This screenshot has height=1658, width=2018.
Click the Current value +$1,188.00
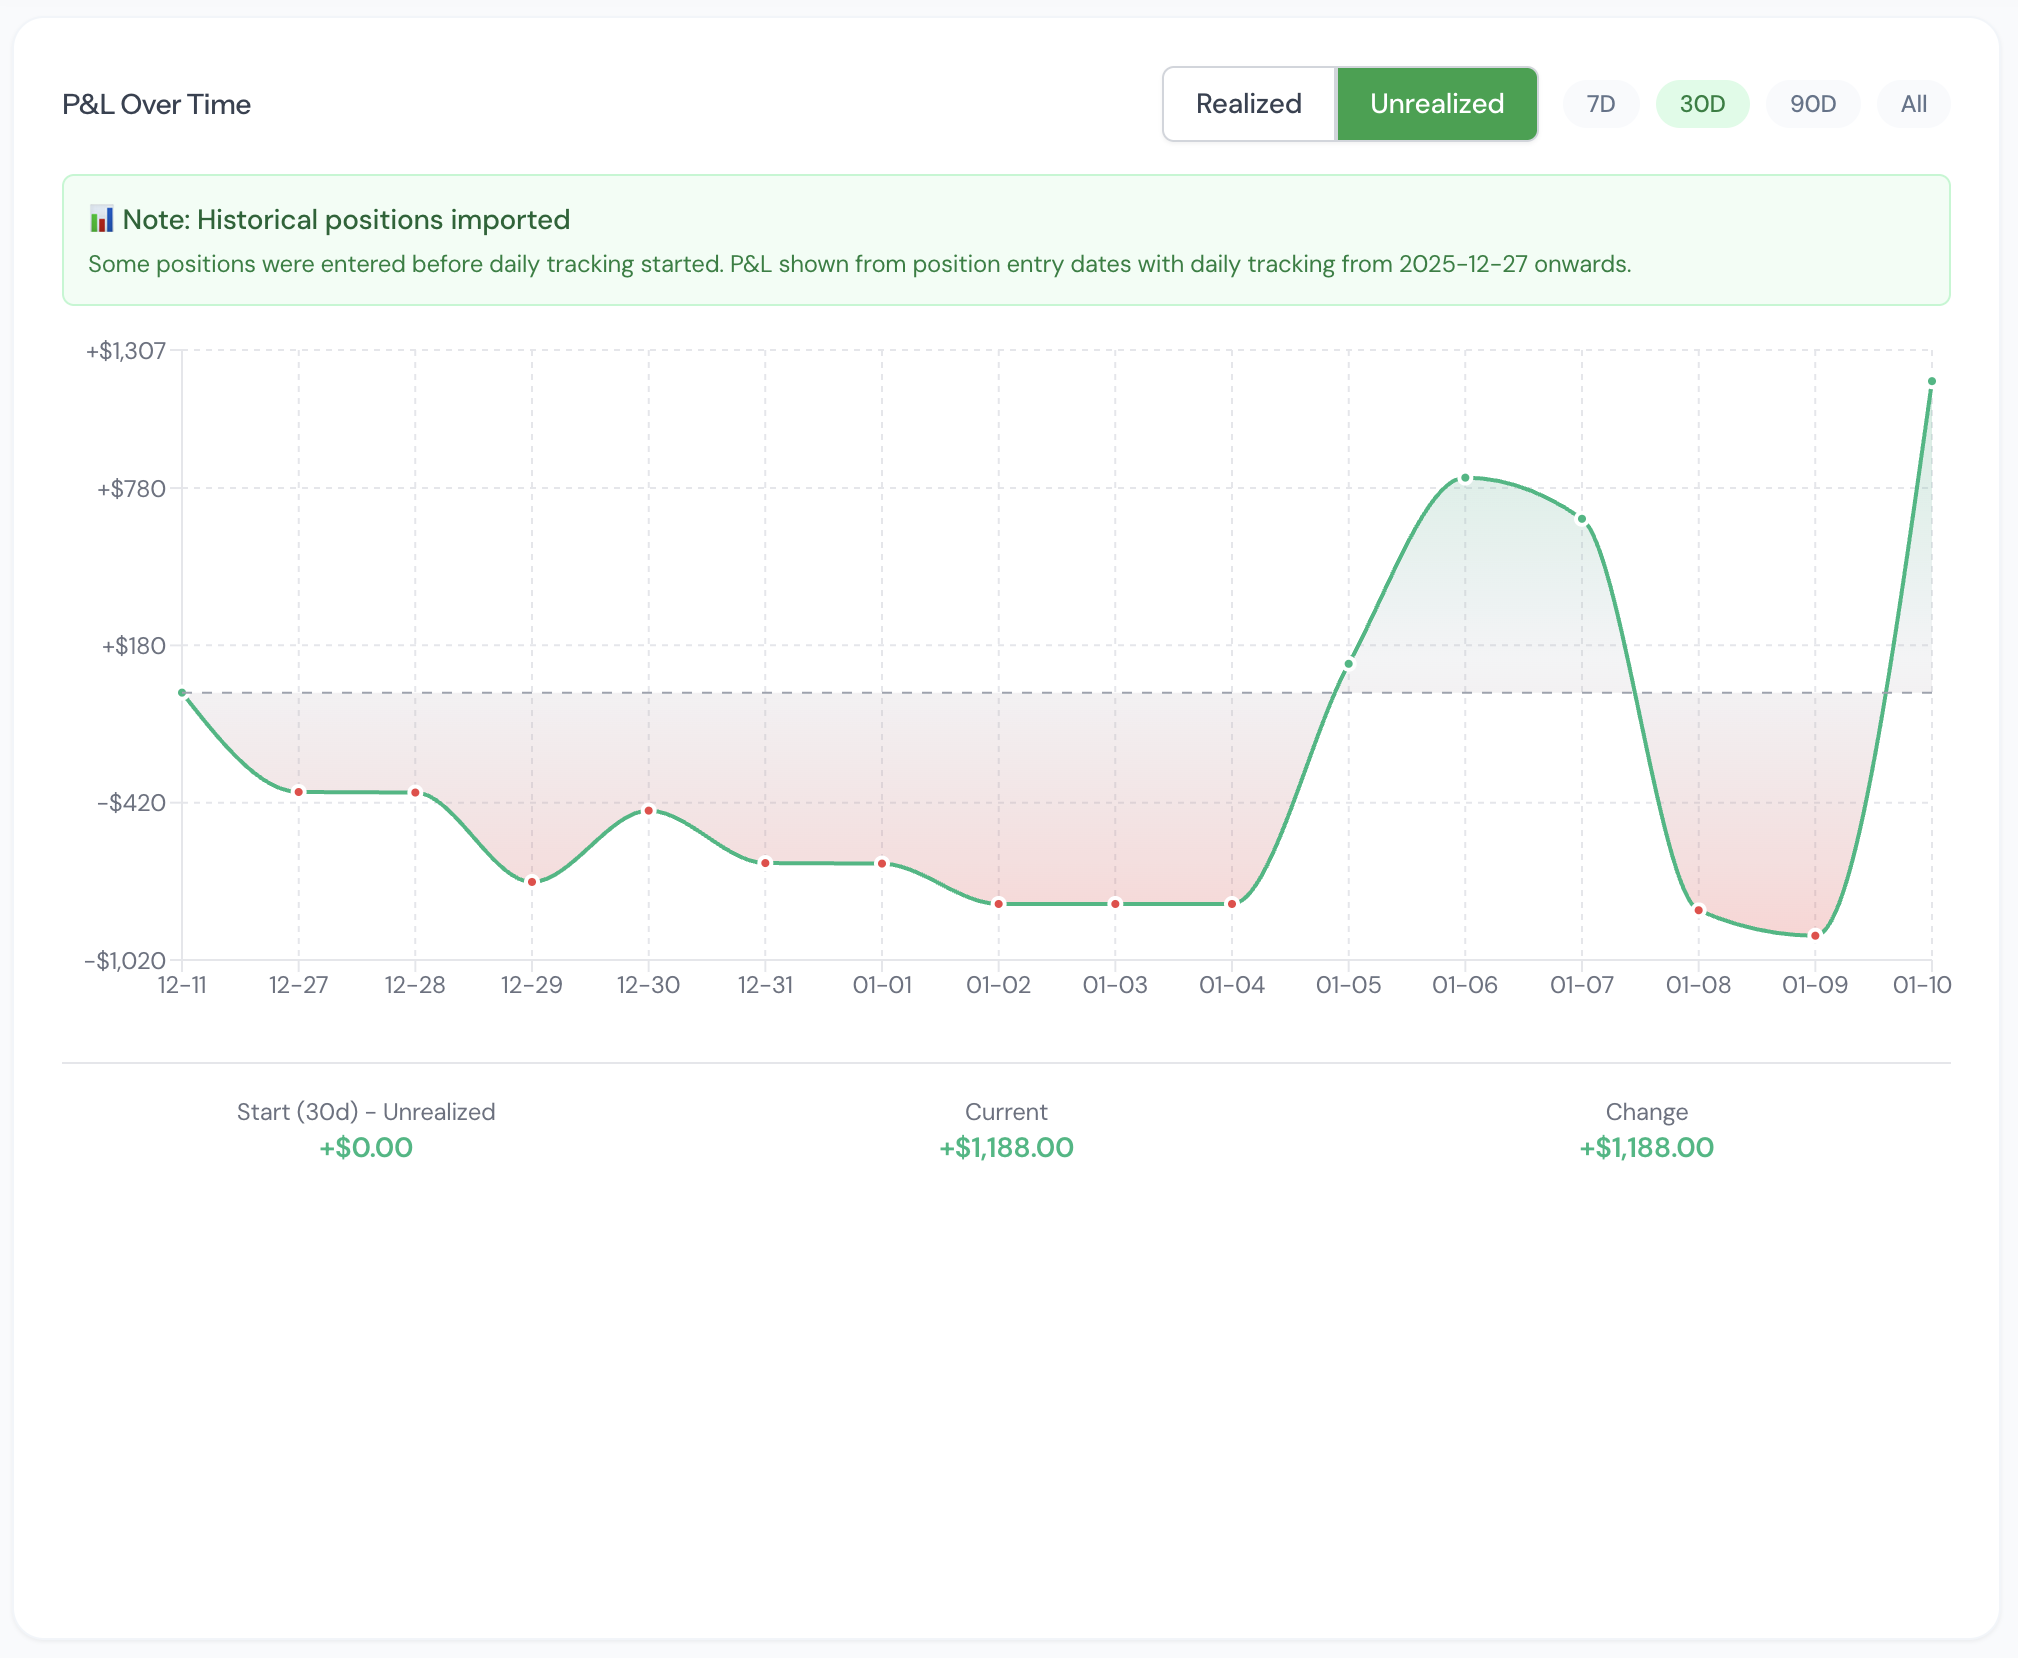tap(1005, 1147)
